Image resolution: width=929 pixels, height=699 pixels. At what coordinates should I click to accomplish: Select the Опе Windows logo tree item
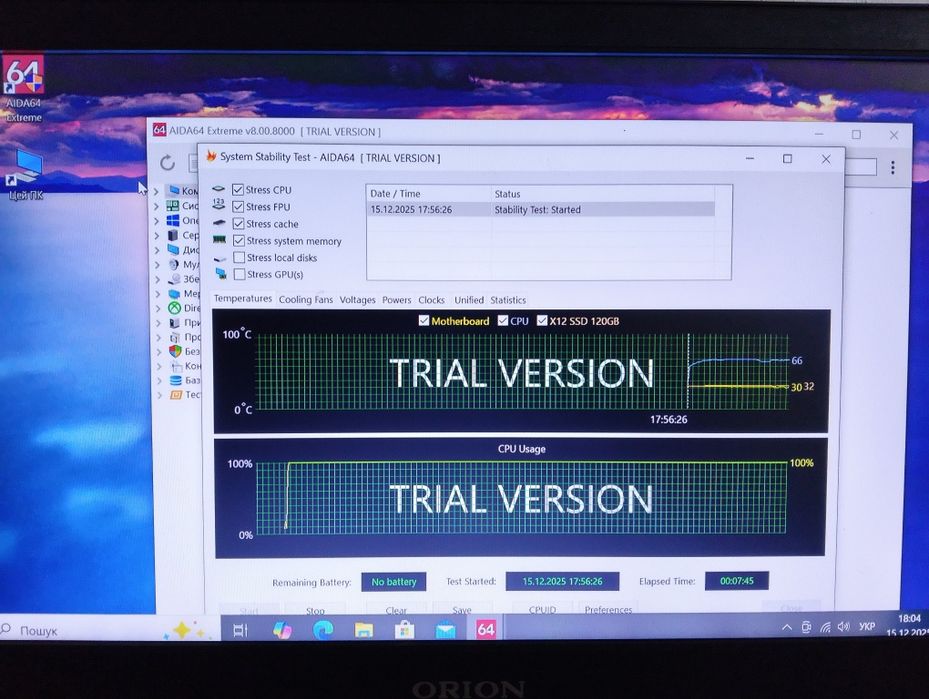(x=182, y=220)
